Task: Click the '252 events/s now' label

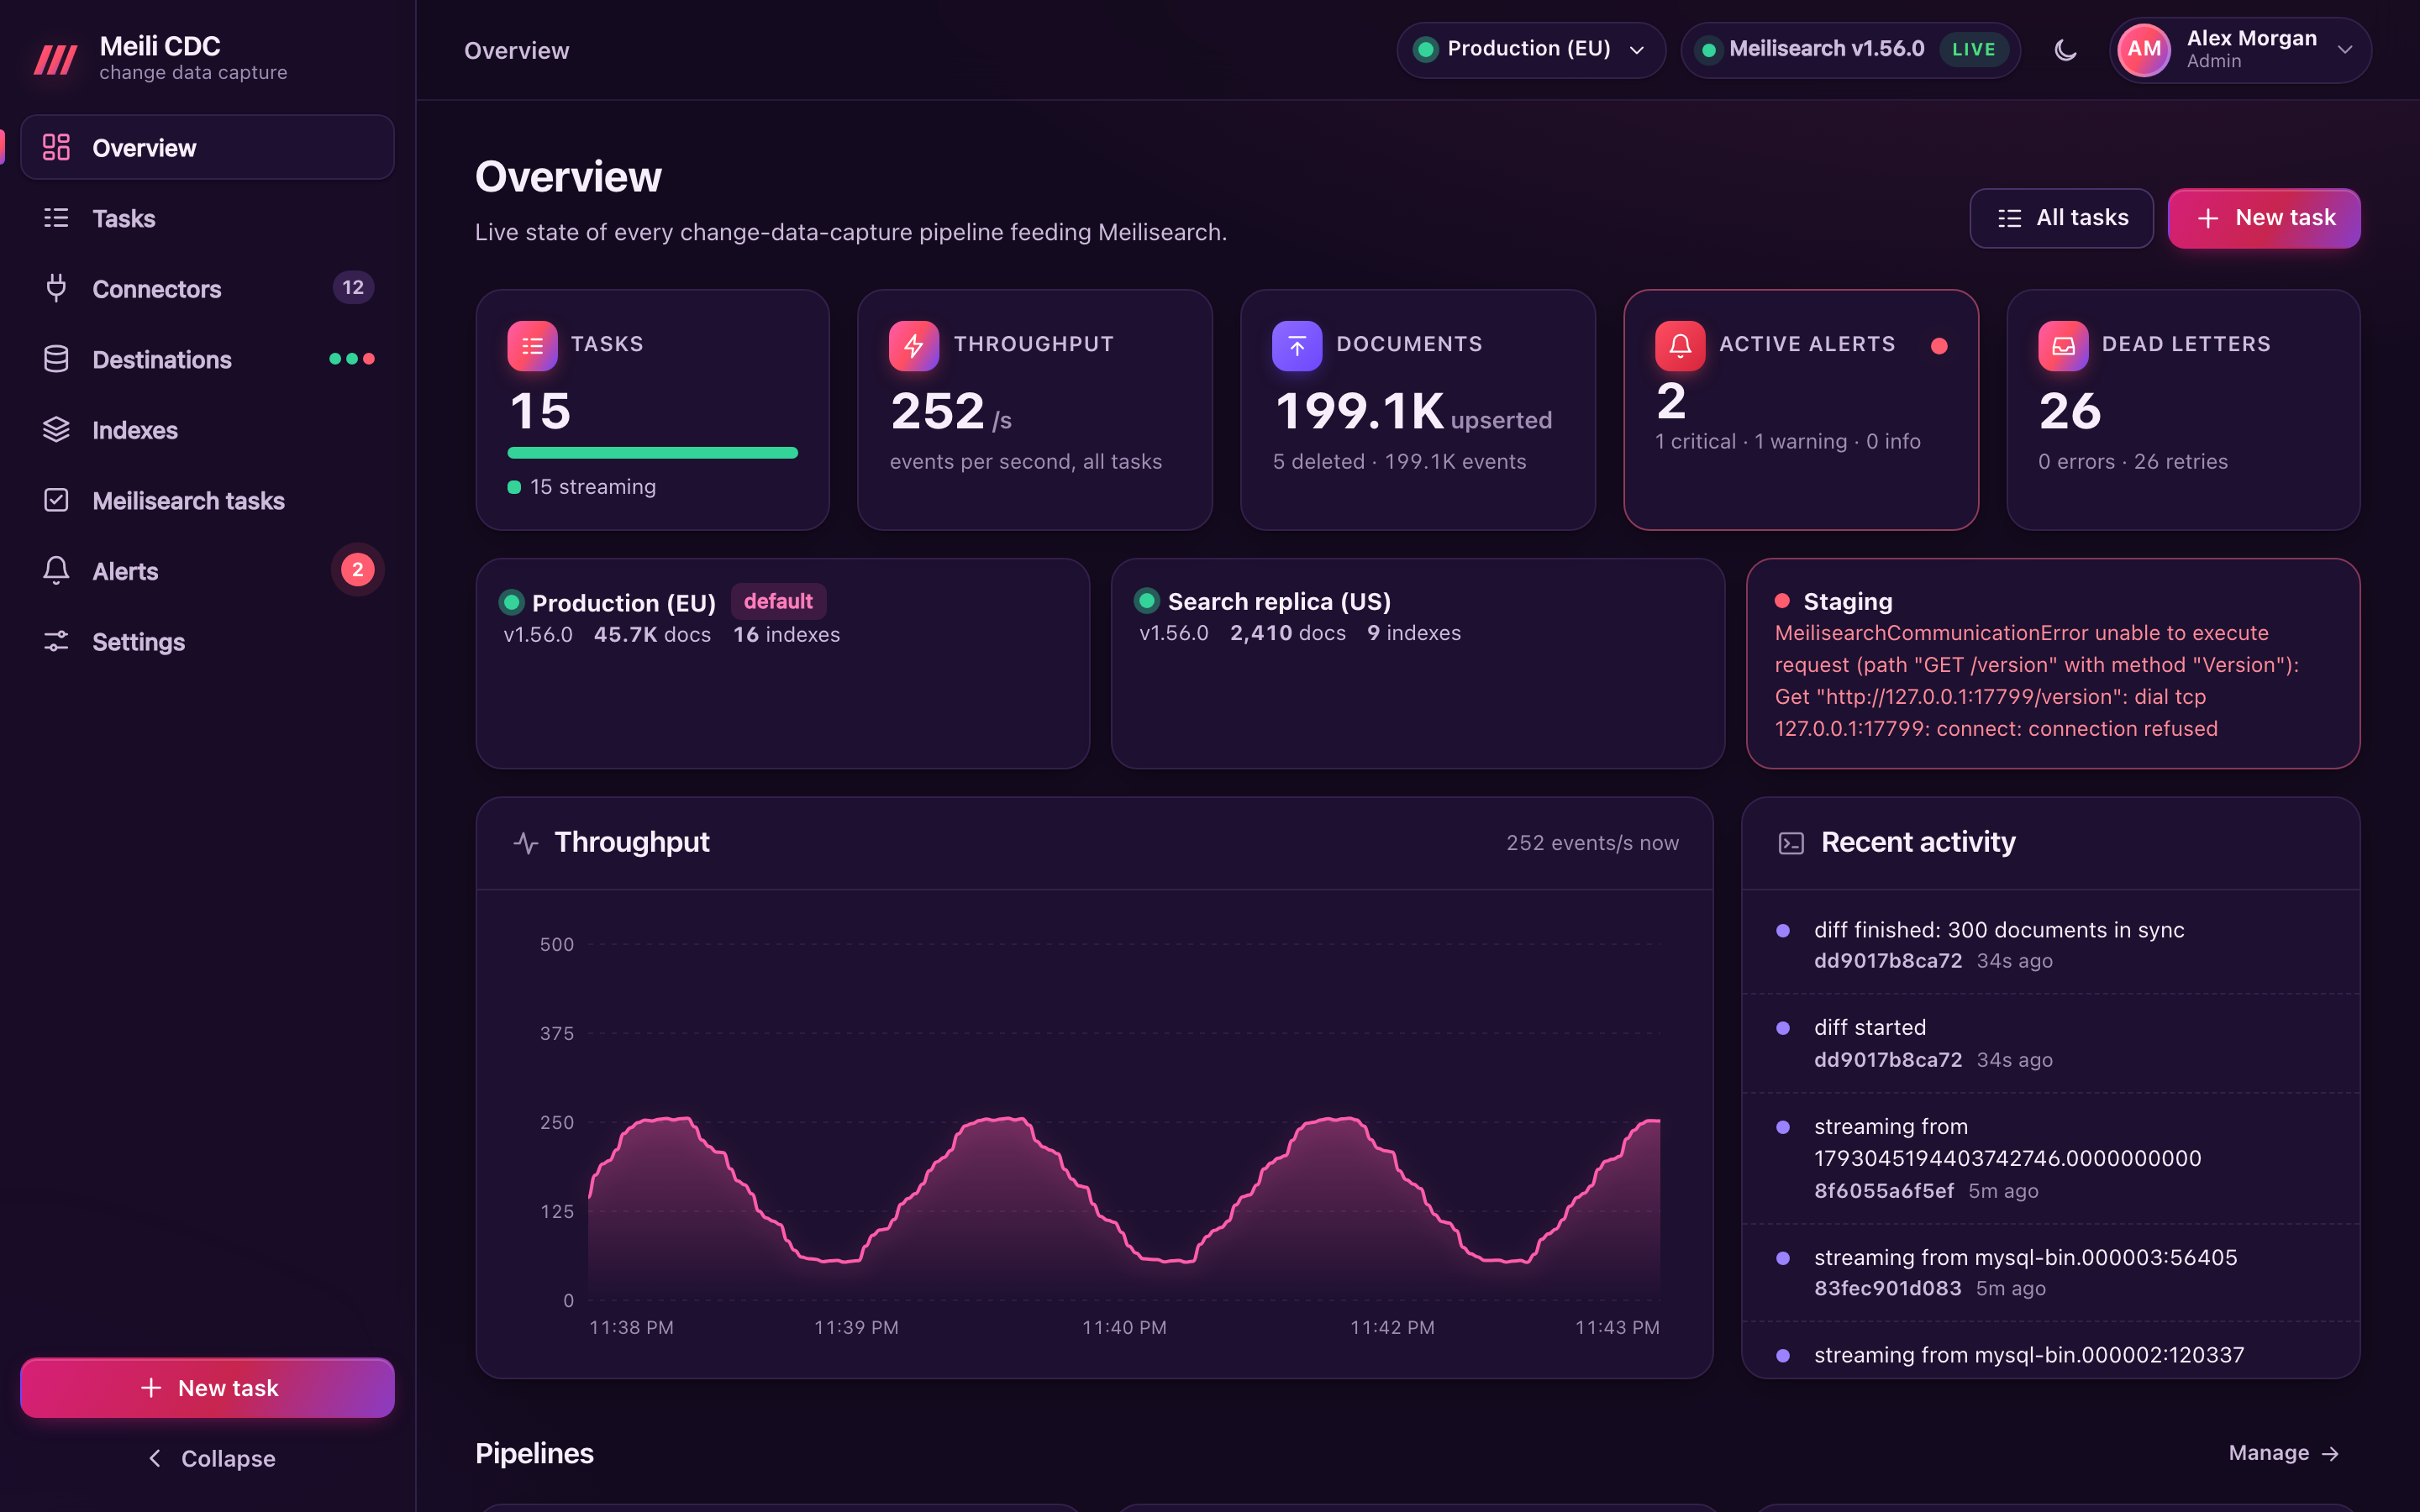Action: (x=1592, y=843)
